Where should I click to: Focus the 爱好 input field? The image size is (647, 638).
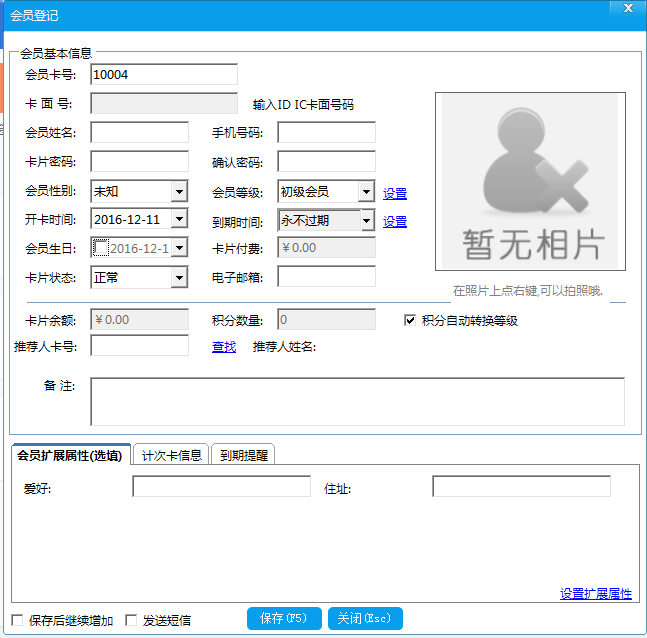coord(221,486)
